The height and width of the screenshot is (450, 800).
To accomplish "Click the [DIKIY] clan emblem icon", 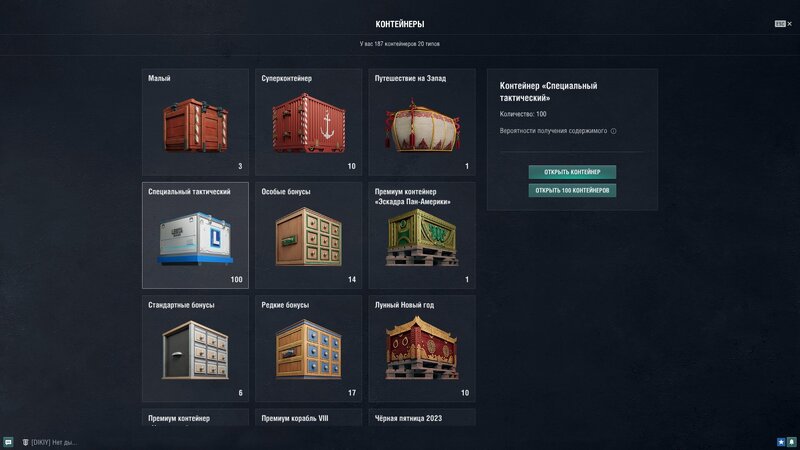I will [x=25, y=442].
